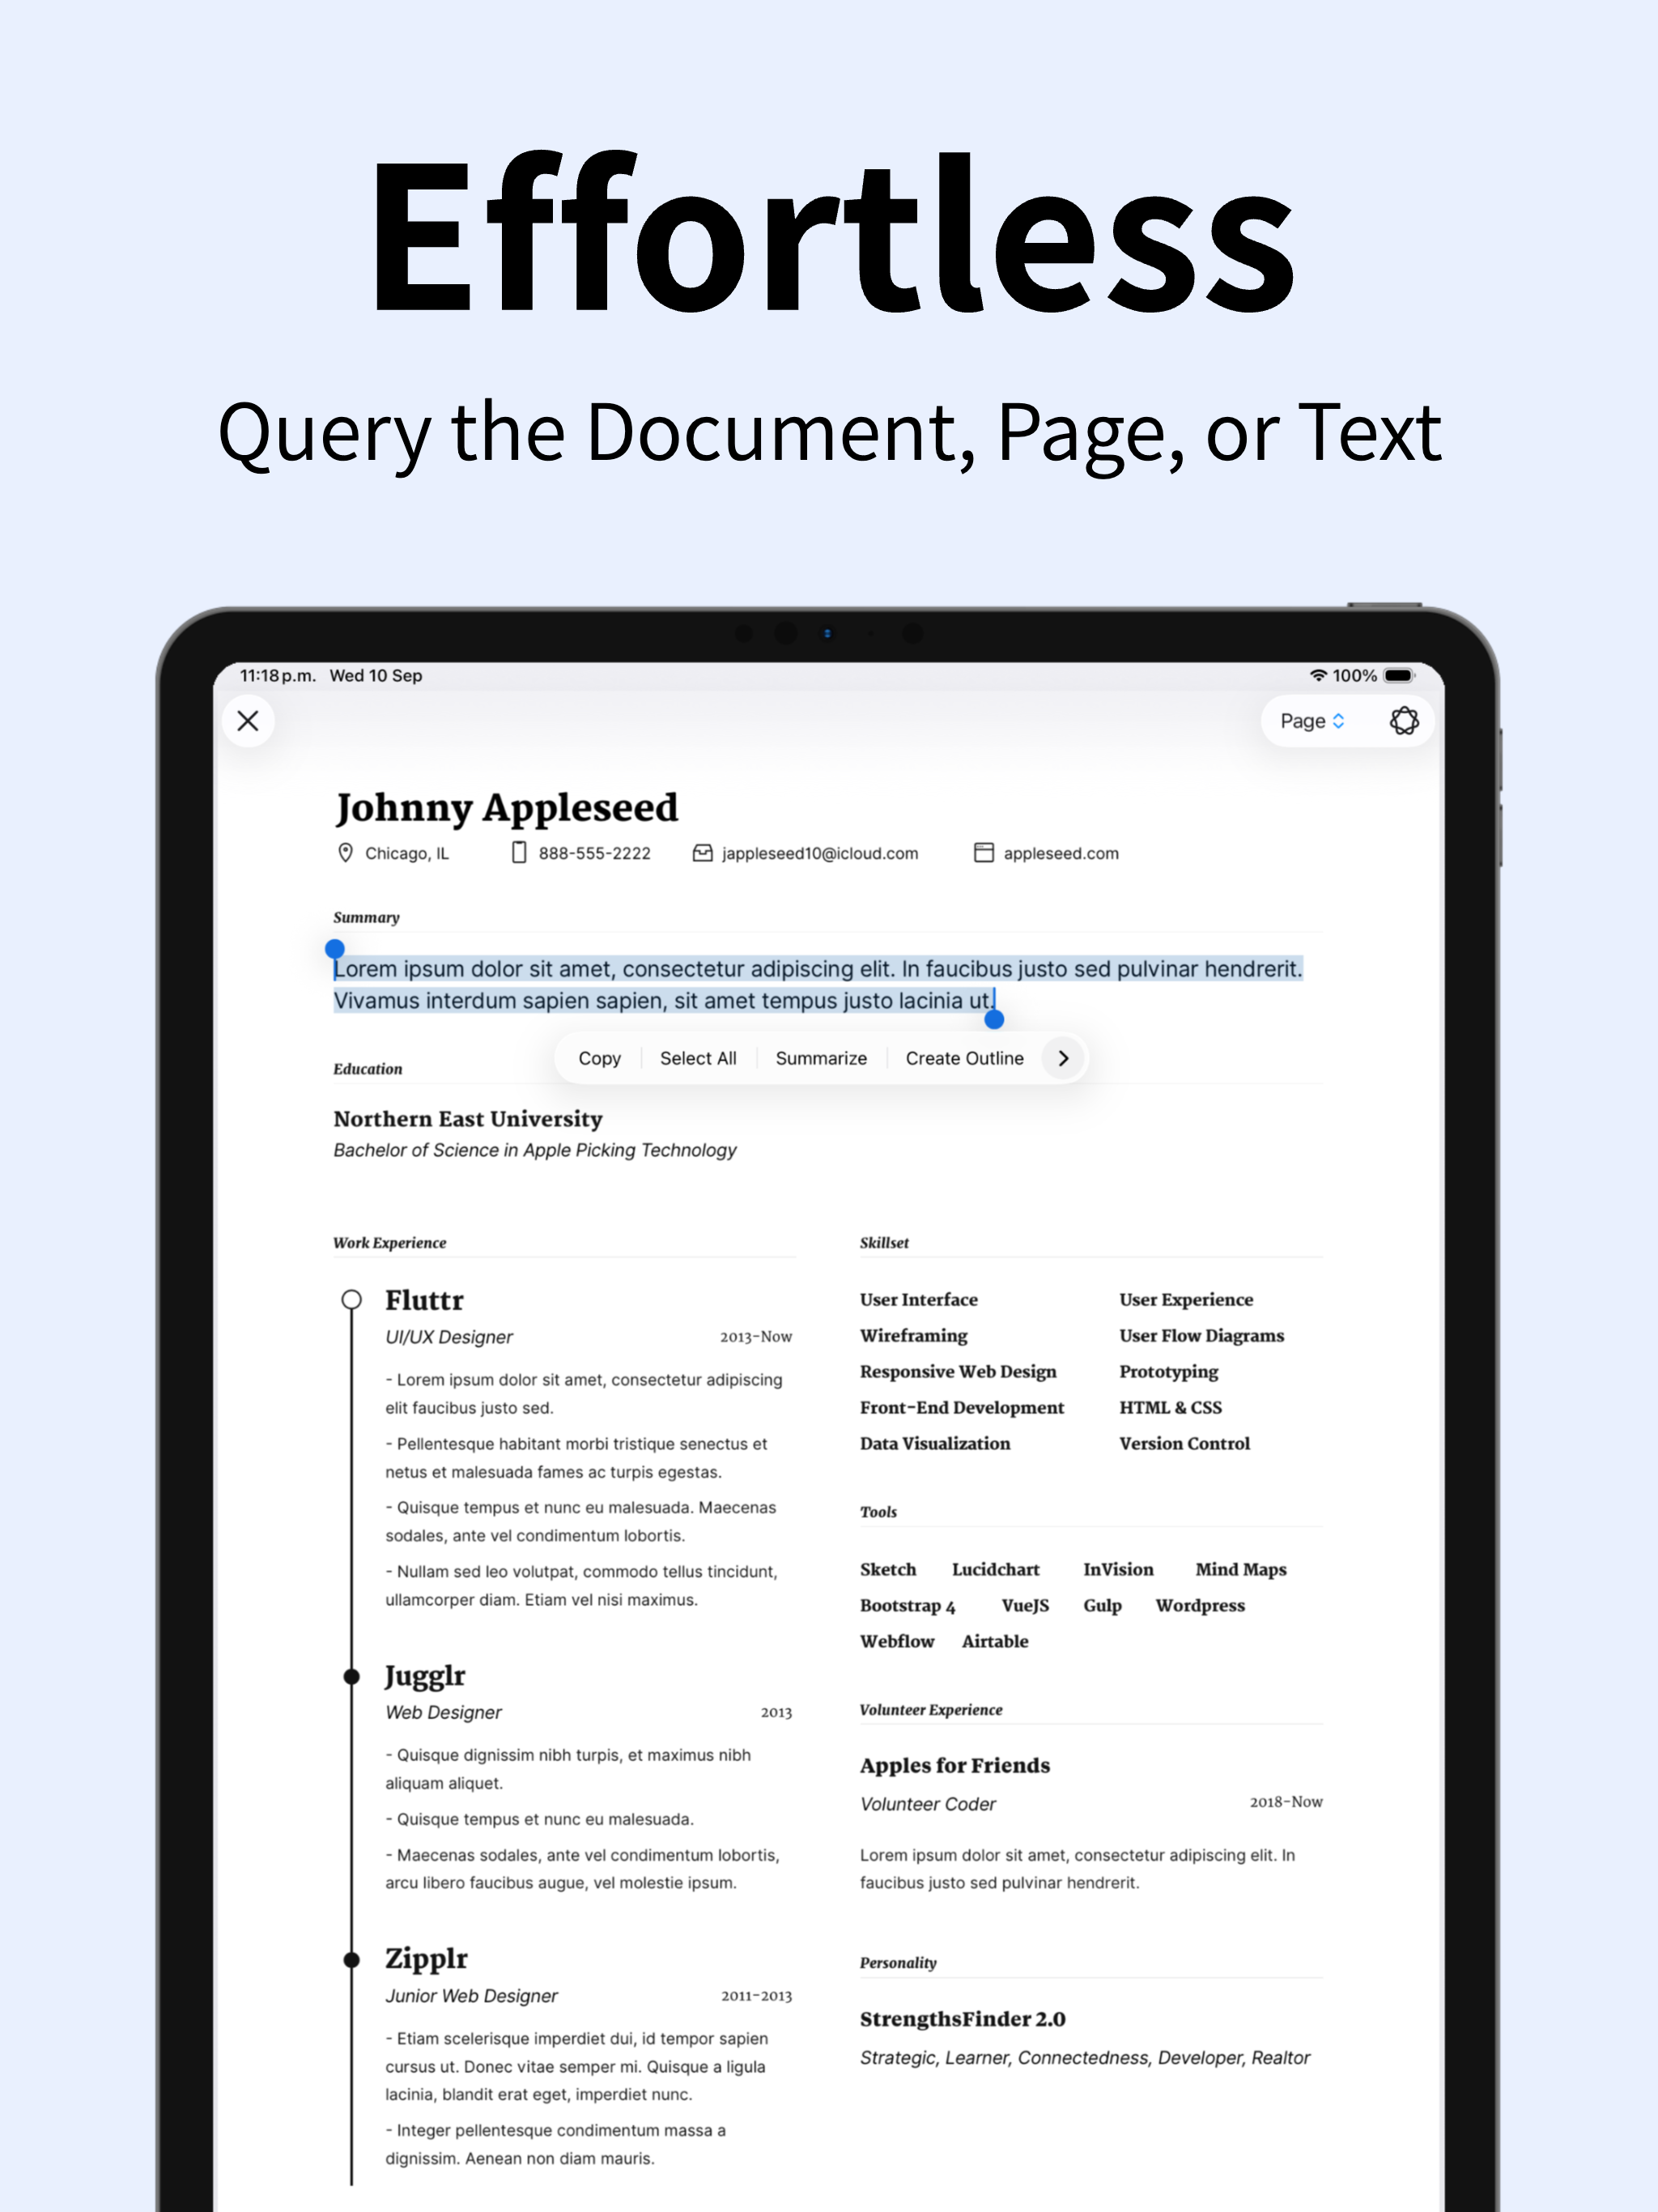
Task: Click the 888-555-2222 phone number
Action: point(594,853)
